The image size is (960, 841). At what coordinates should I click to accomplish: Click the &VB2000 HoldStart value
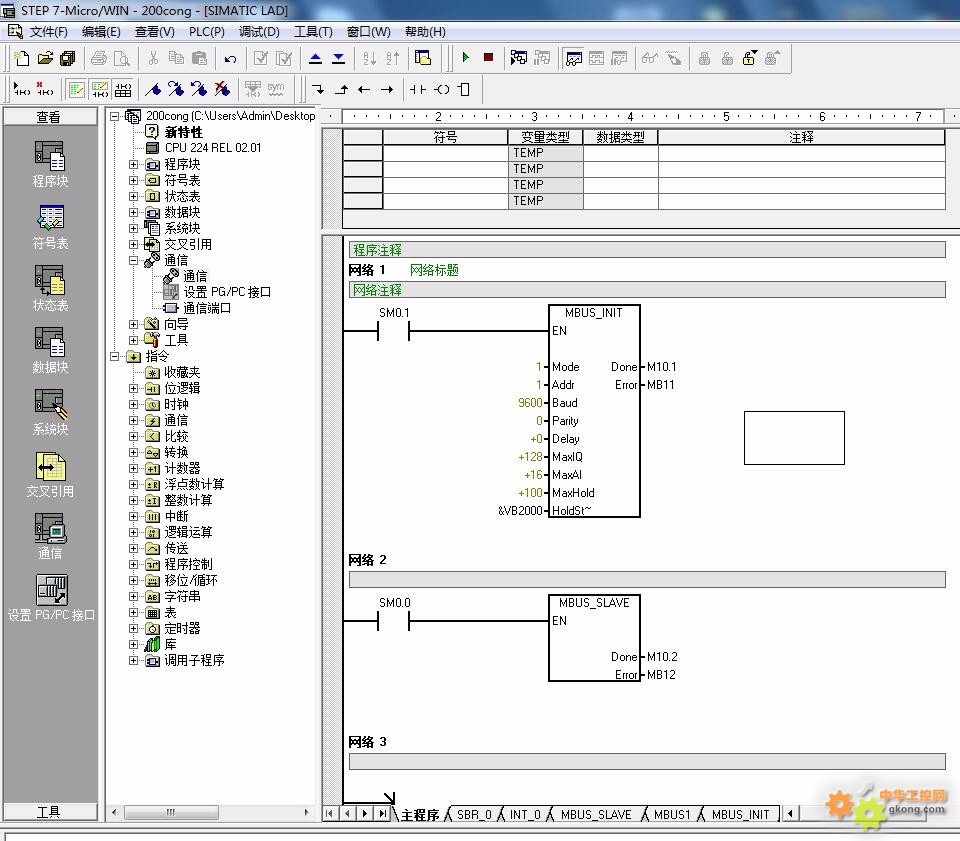point(520,510)
